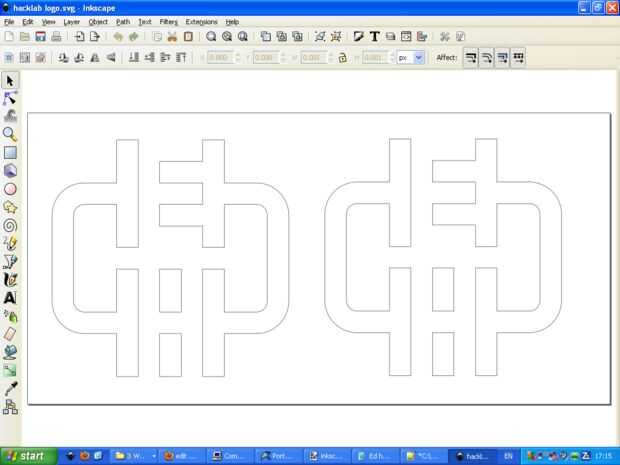Open the px units dropdown
This screenshot has width=620, height=465.
coord(411,58)
